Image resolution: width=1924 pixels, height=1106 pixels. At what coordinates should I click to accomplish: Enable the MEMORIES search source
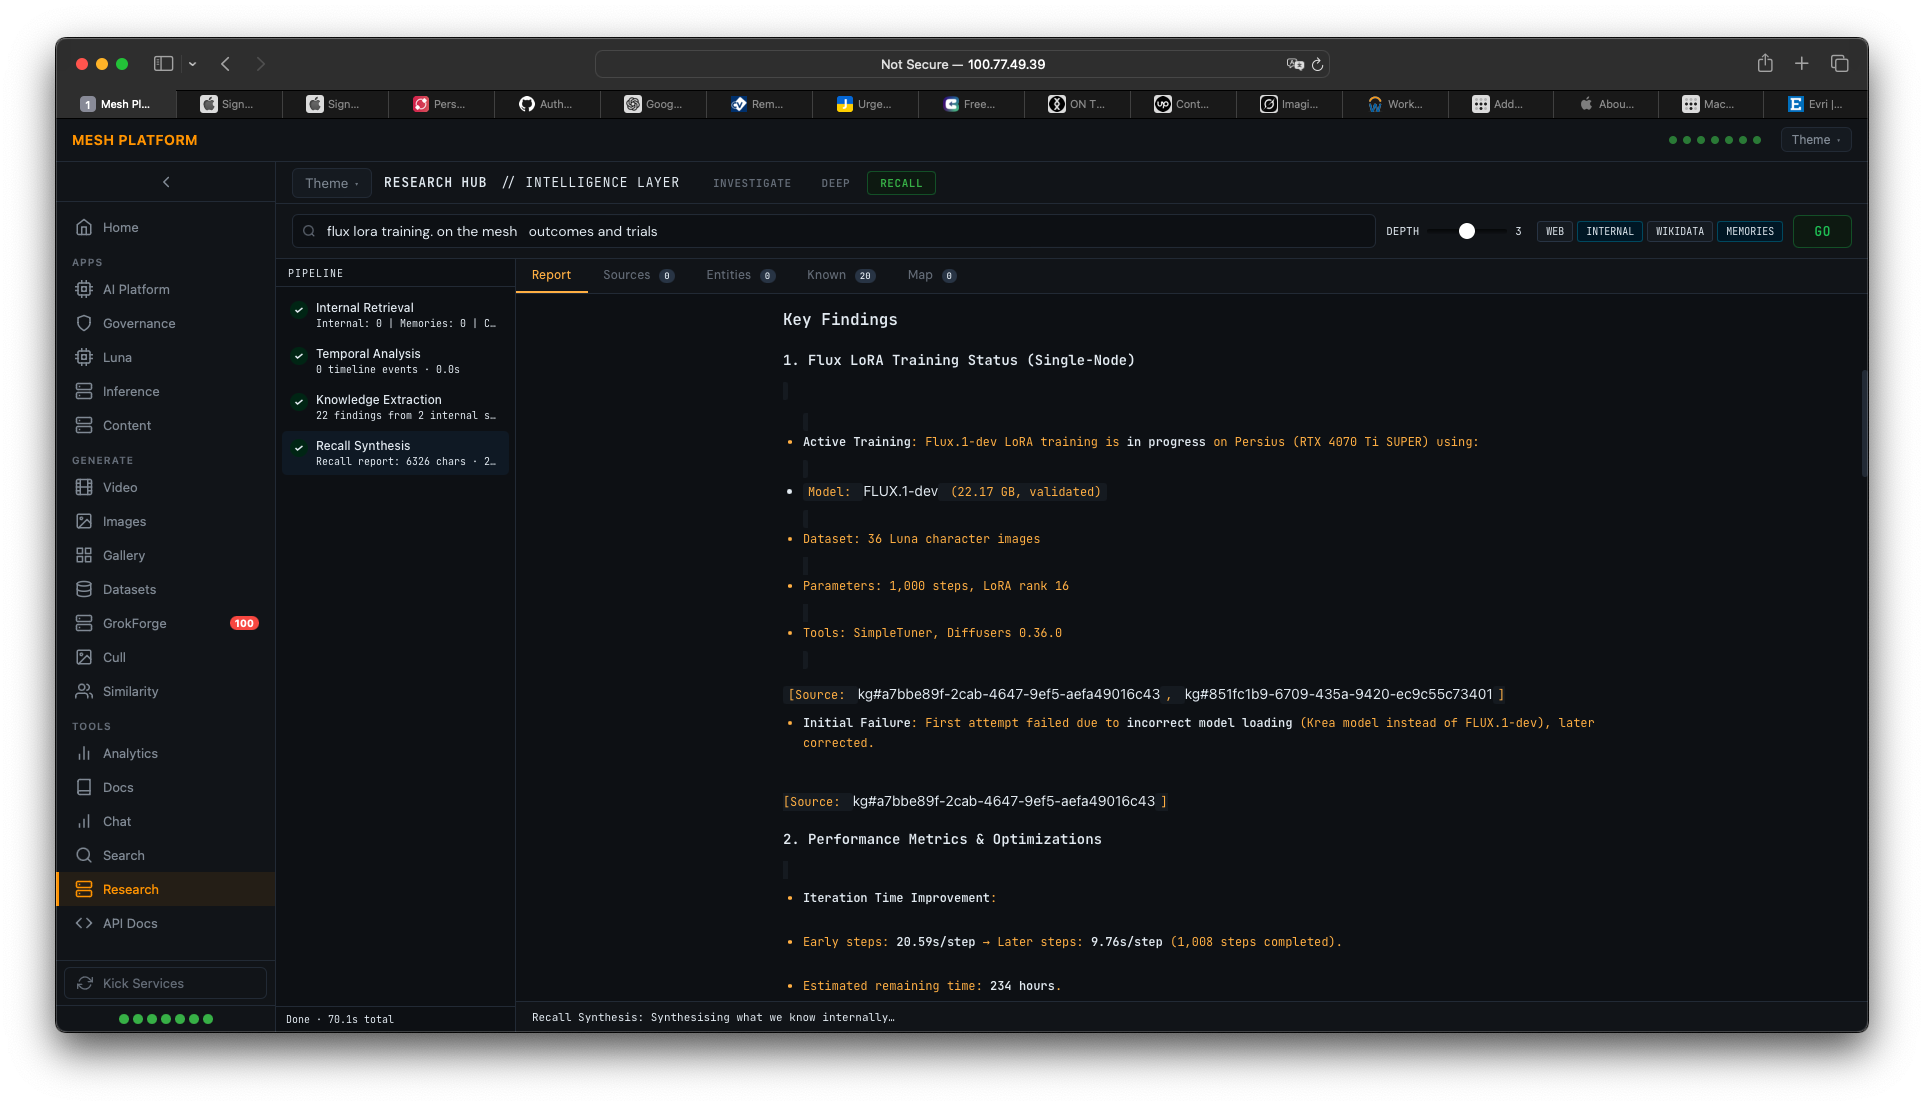(1749, 231)
